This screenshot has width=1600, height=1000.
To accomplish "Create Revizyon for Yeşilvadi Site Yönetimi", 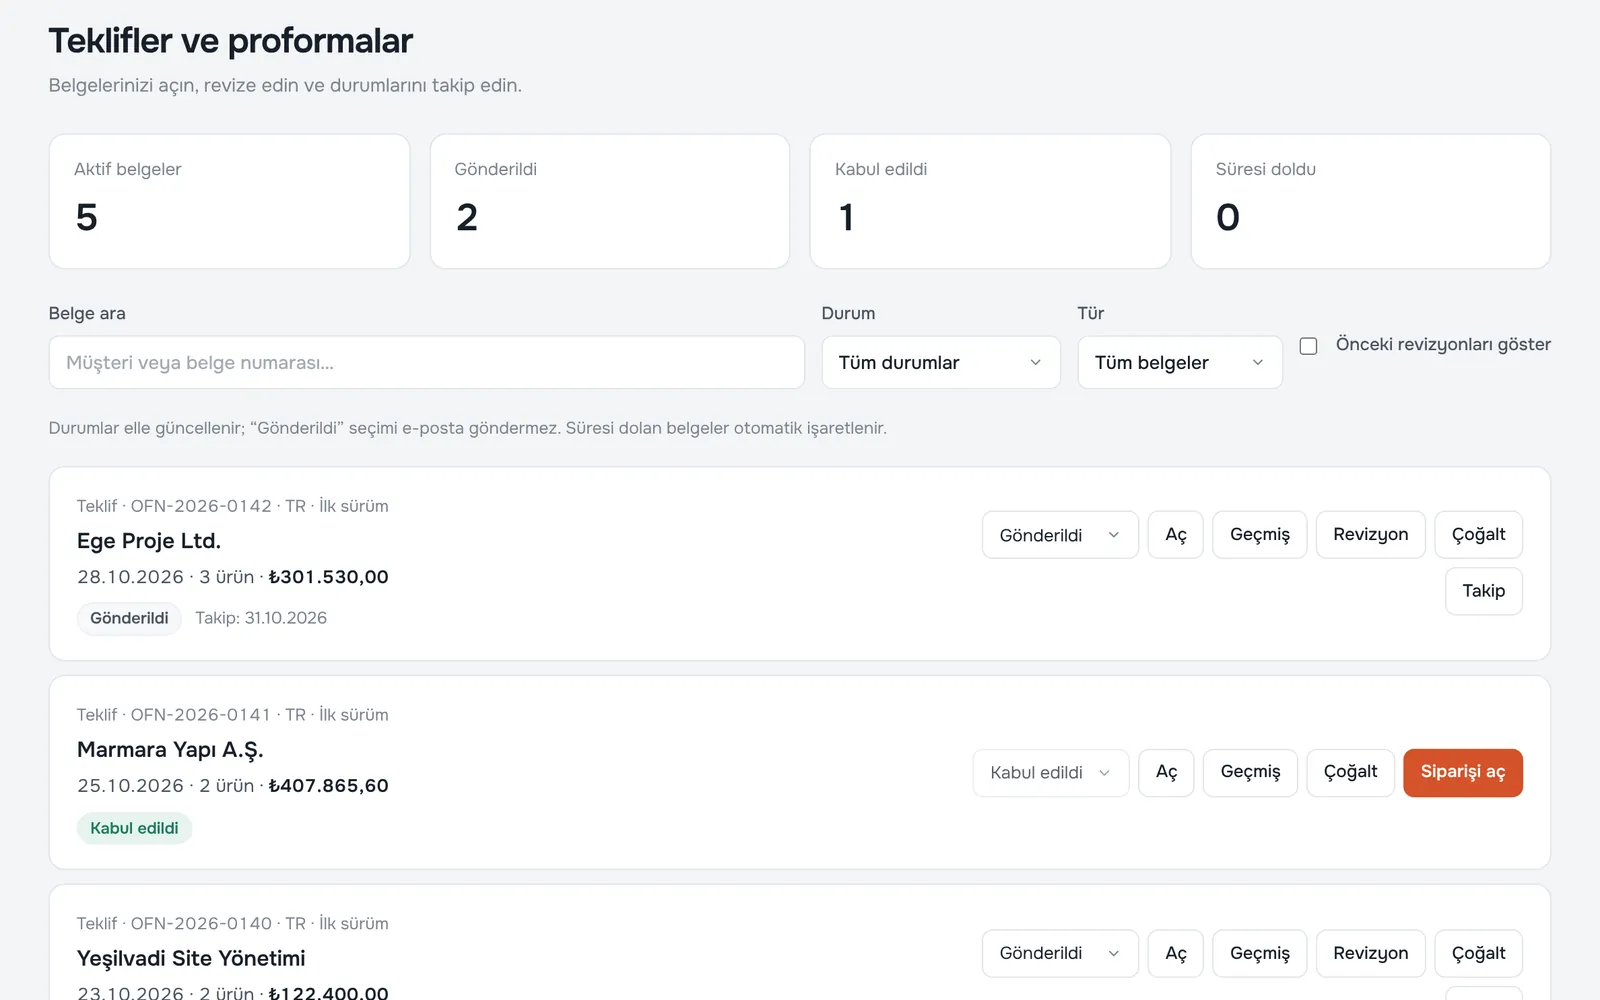I will click(x=1371, y=953).
